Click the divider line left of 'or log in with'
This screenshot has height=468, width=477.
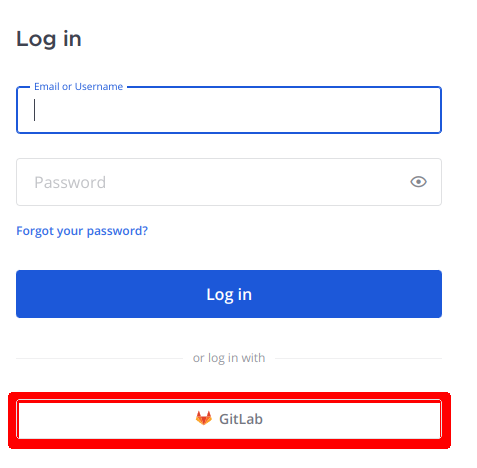pyautogui.click(x=99, y=359)
